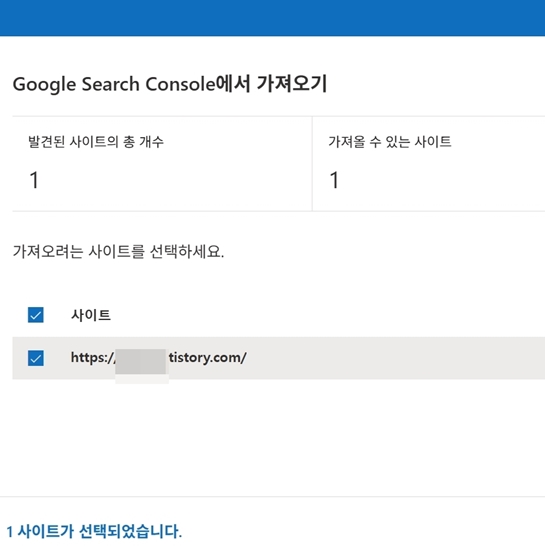Image resolution: width=545 pixels, height=546 pixels.
Task: Click the tistory.com/ portion of the URL
Action: click(208, 358)
